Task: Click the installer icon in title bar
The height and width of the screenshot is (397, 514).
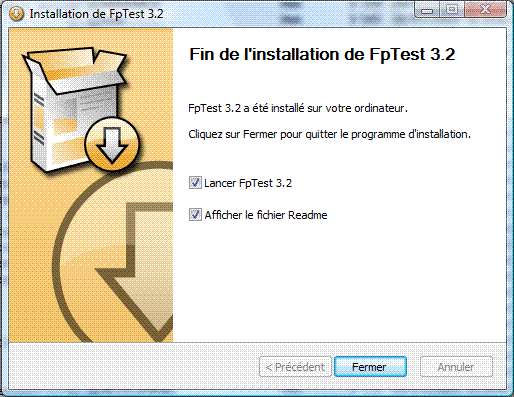Action: (x=16, y=14)
